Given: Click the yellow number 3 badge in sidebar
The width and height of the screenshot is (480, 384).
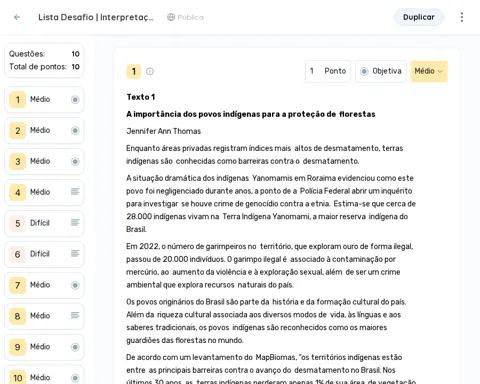Looking at the screenshot, I should coord(18,162).
